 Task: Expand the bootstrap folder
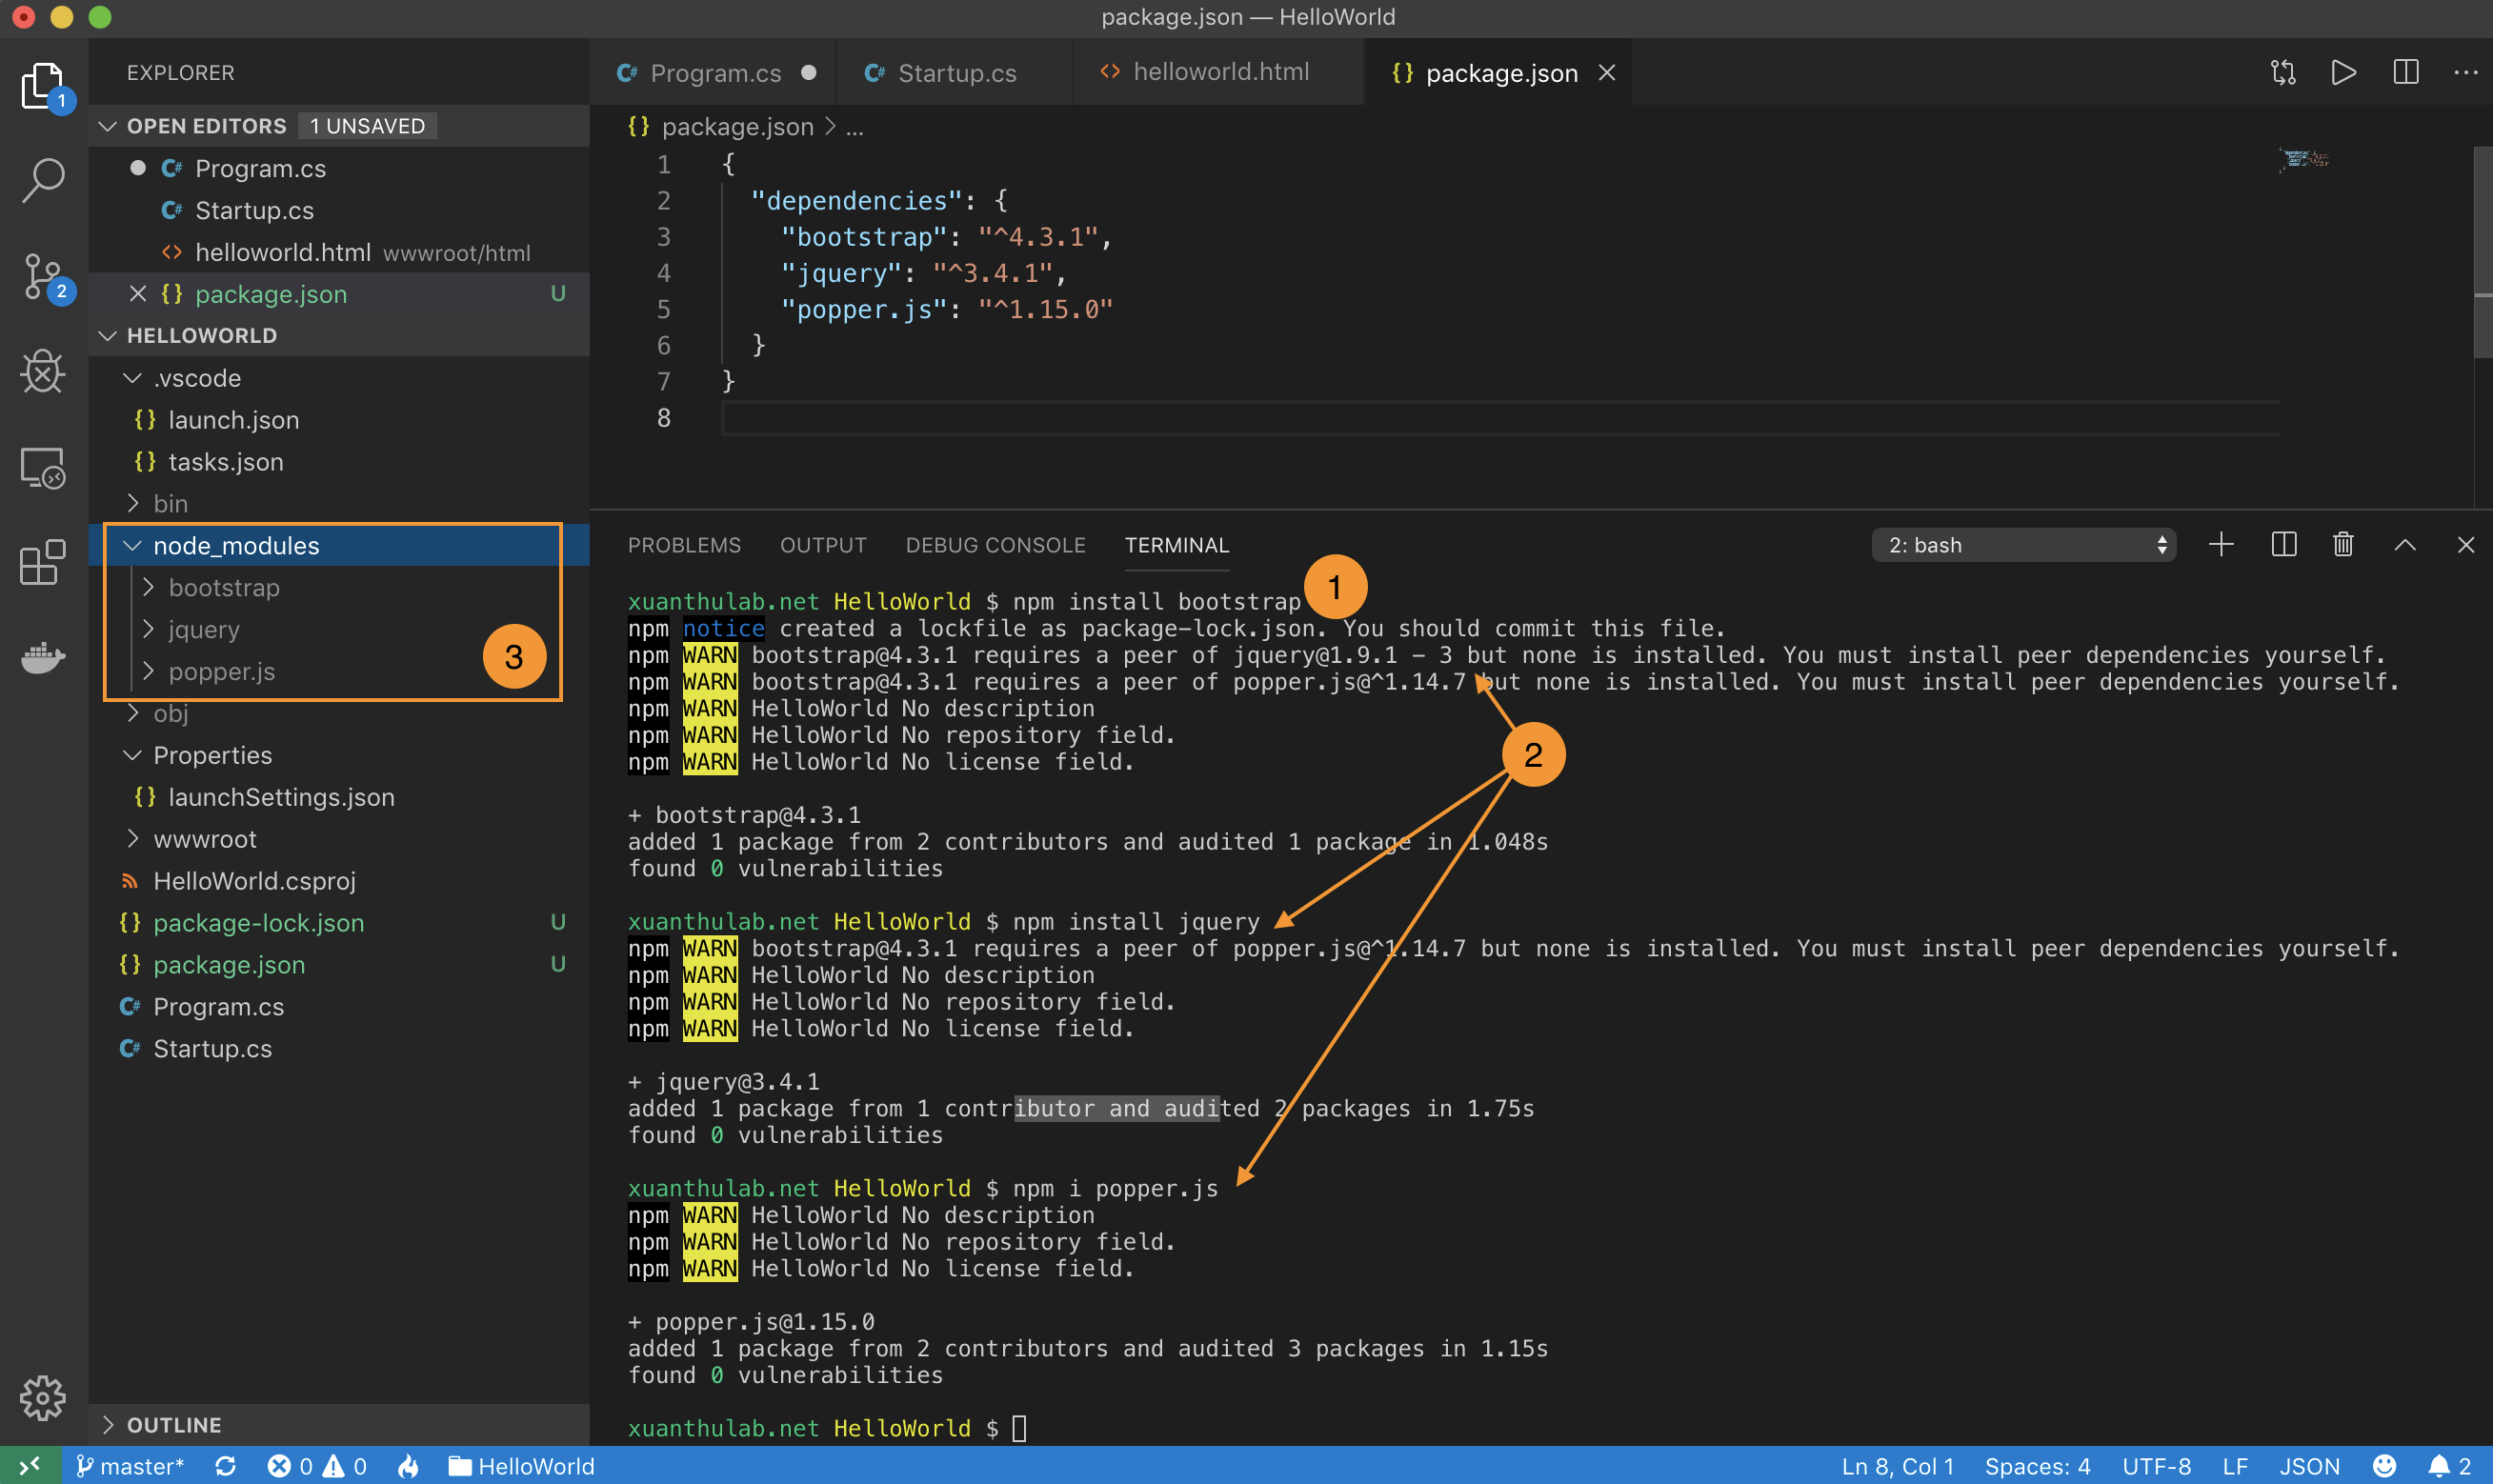coord(224,588)
